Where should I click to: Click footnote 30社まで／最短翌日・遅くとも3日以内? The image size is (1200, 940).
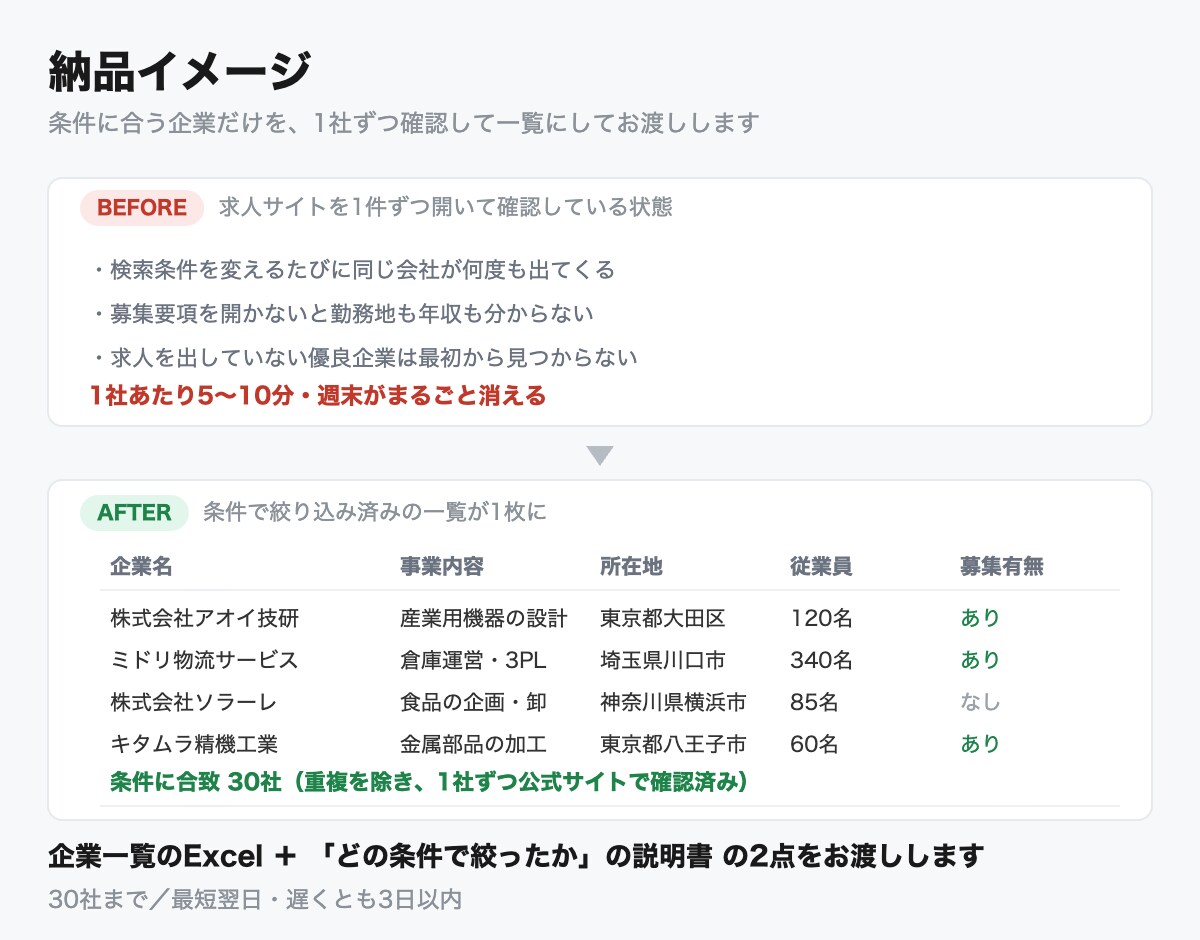(x=255, y=899)
